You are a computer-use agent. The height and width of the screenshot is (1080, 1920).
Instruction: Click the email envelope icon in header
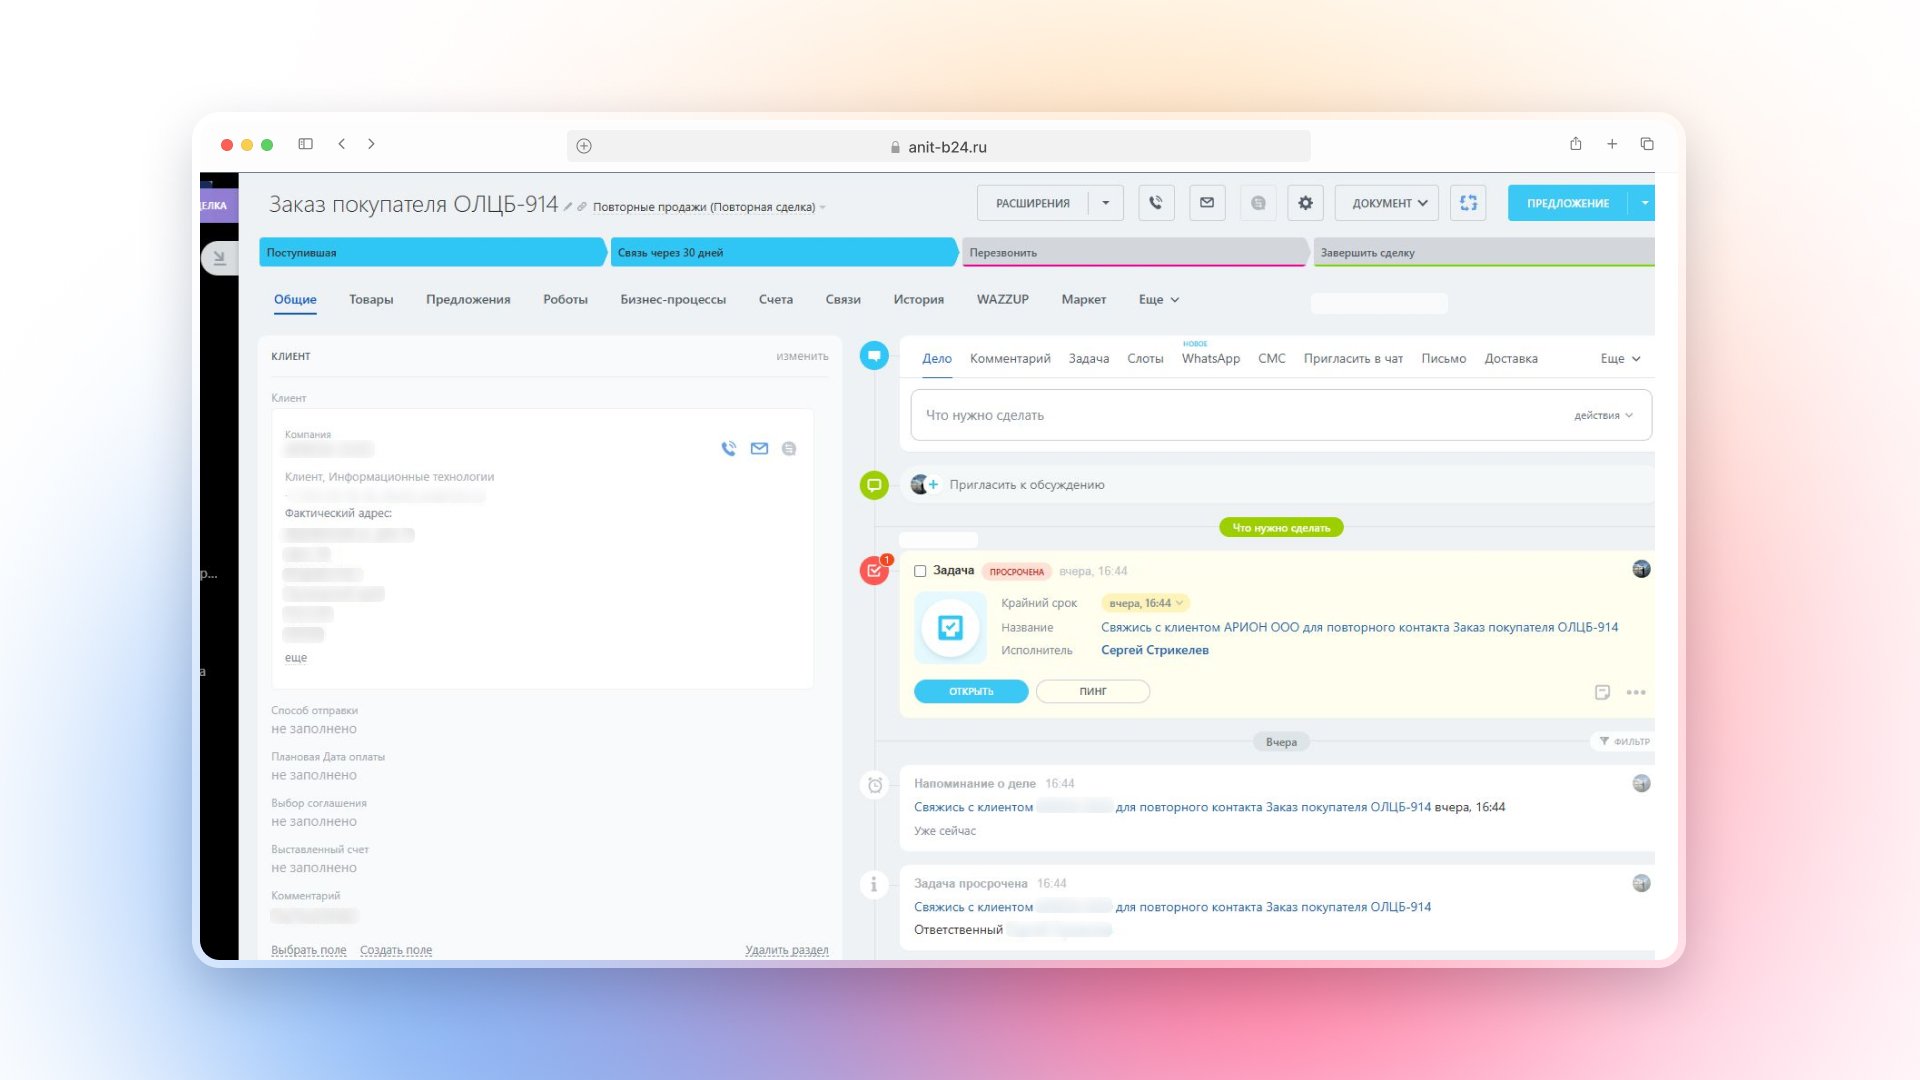1207,203
